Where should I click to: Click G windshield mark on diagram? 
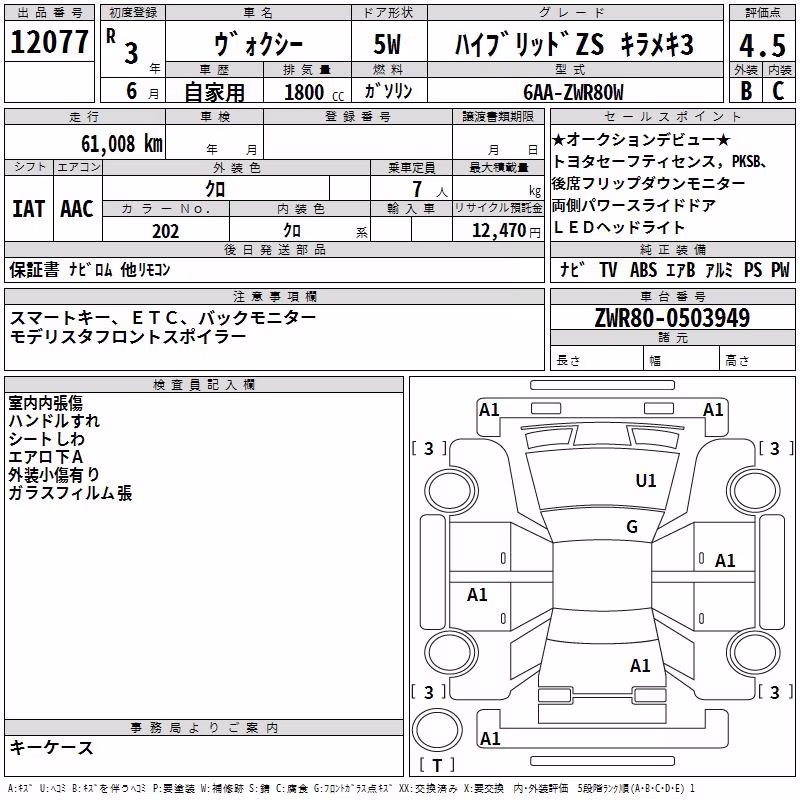pos(632,527)
